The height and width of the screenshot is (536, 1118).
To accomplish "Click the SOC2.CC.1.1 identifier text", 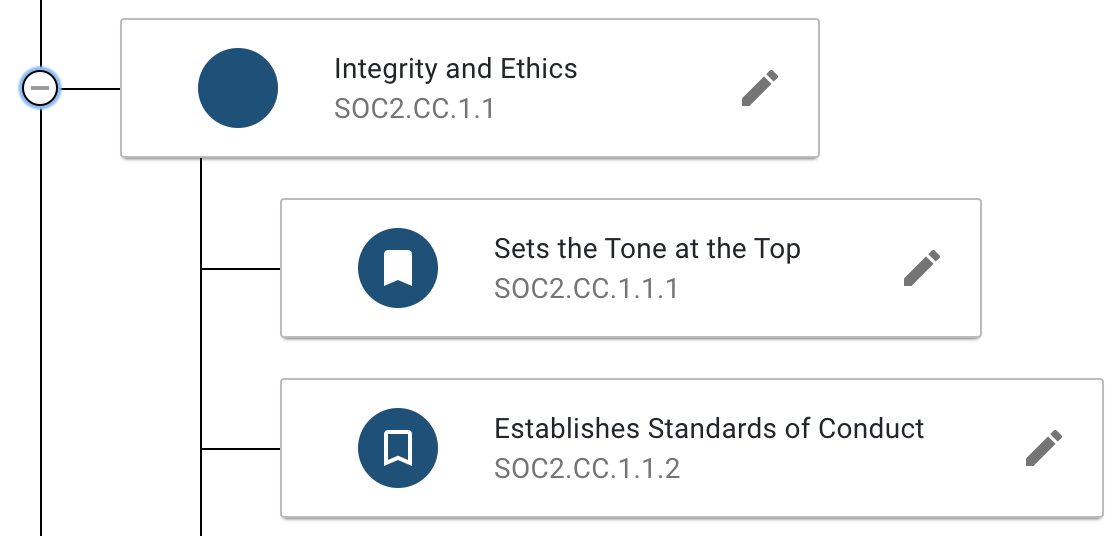I will coord(414,108).
